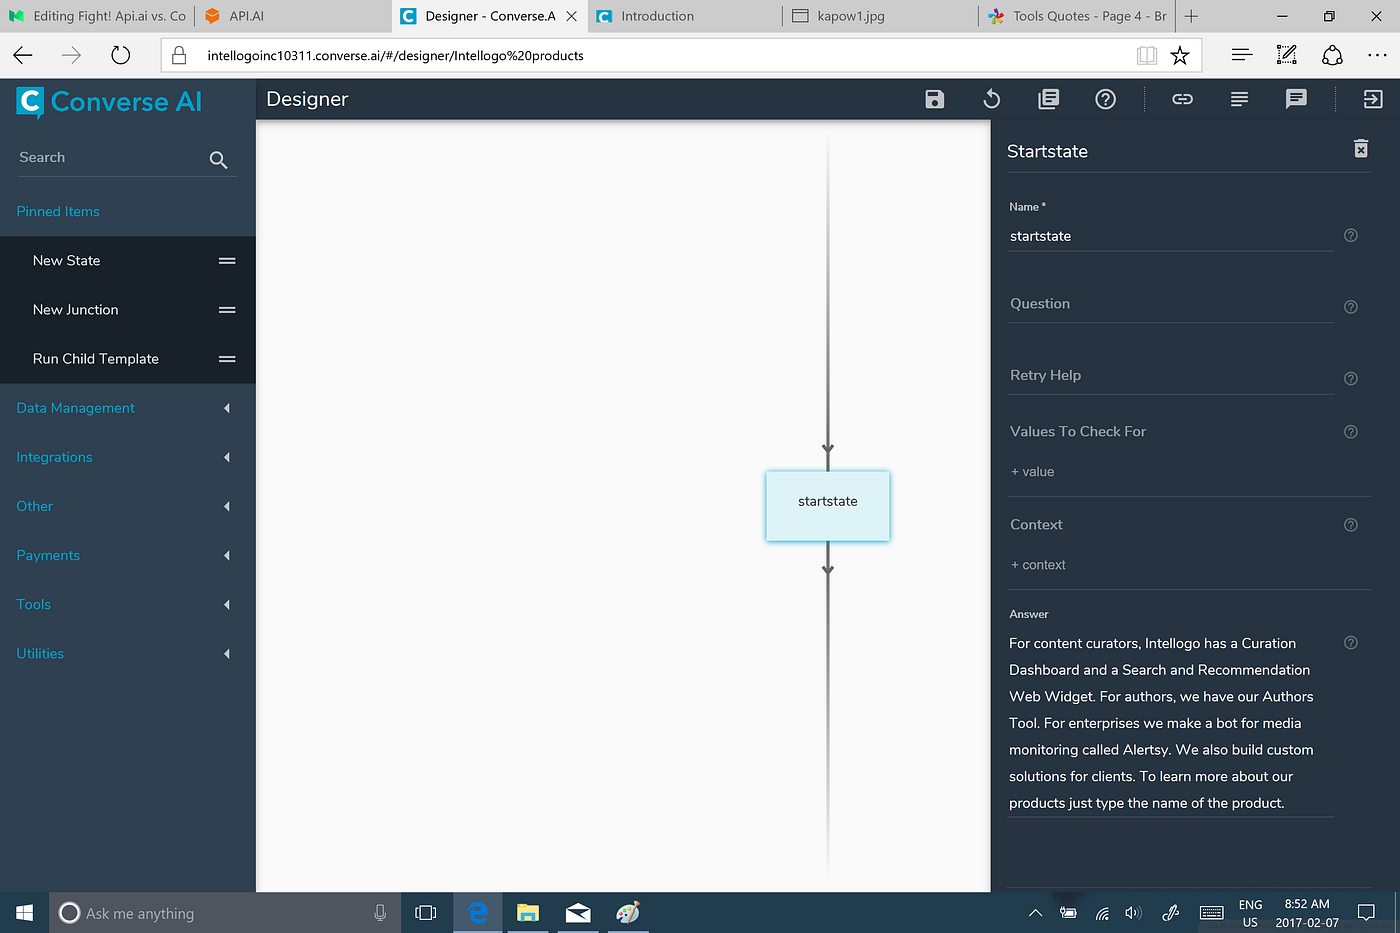Screen dimensions: 1400x933
Task: Click the Exit icon at the top right
Action: click(1372, 99)
